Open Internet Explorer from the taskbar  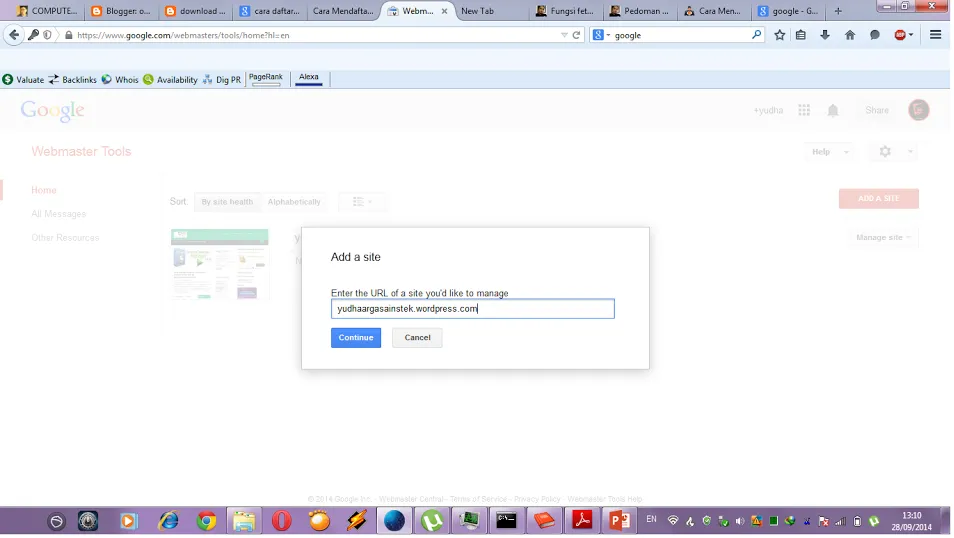pyautogui.click(x=168, y=521)
